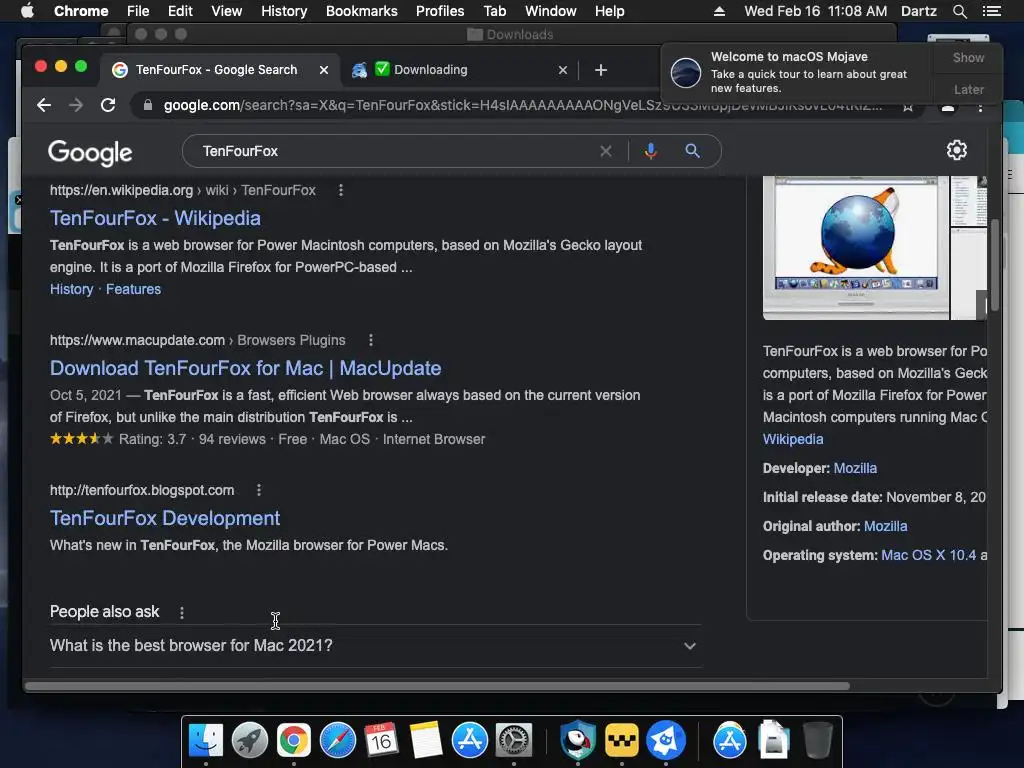The width and height of the screenshot is (1024, 768).
Task: Open the Profiles menu
Action: pos(440,11)
